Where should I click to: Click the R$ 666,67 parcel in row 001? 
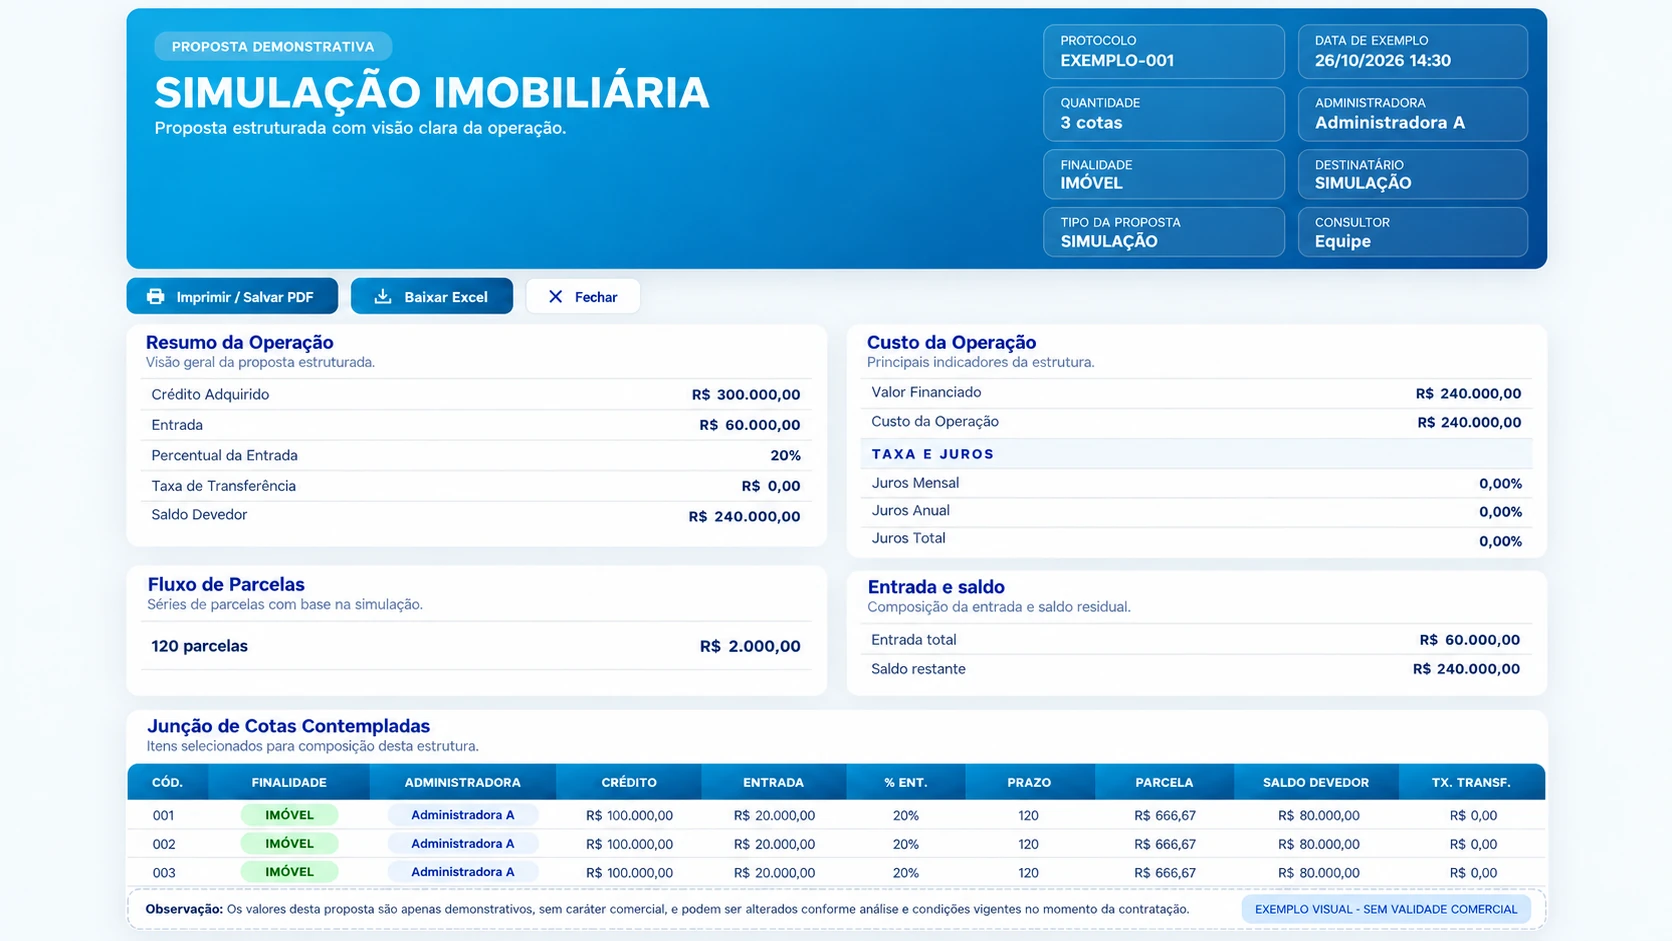pos(1165,816)
